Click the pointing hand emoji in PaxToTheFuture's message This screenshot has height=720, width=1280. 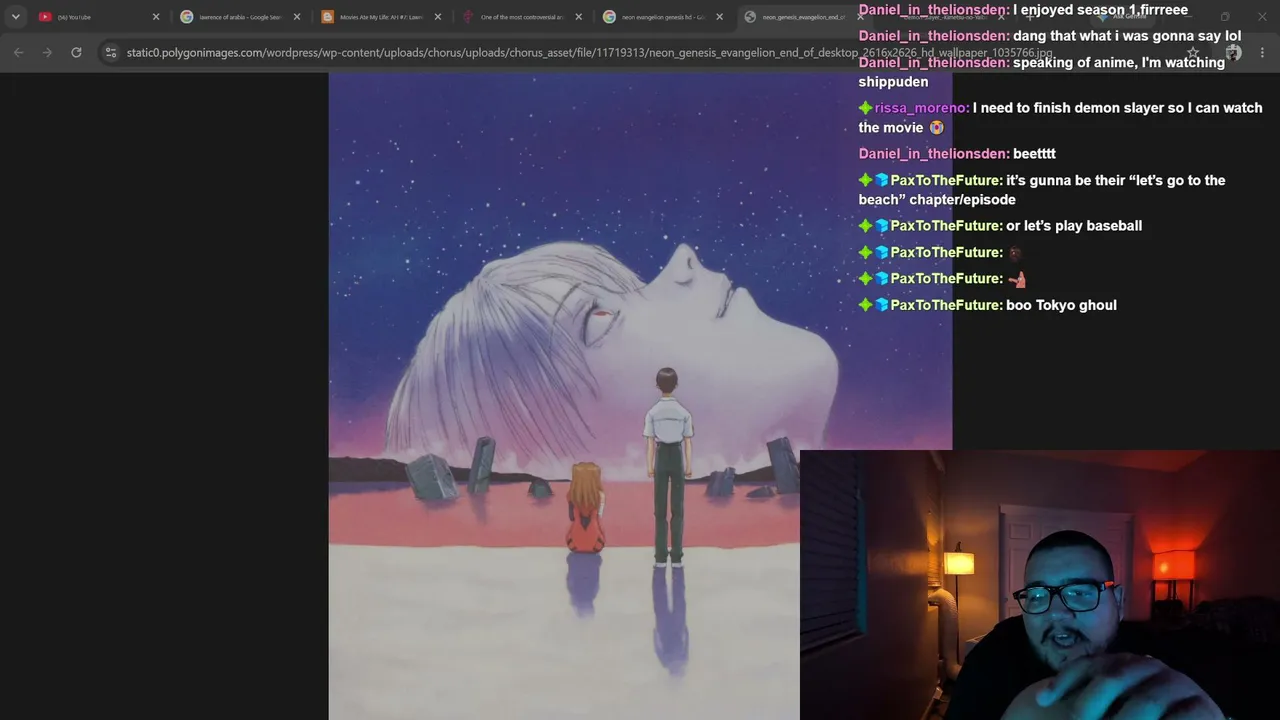click(1017, 279)
